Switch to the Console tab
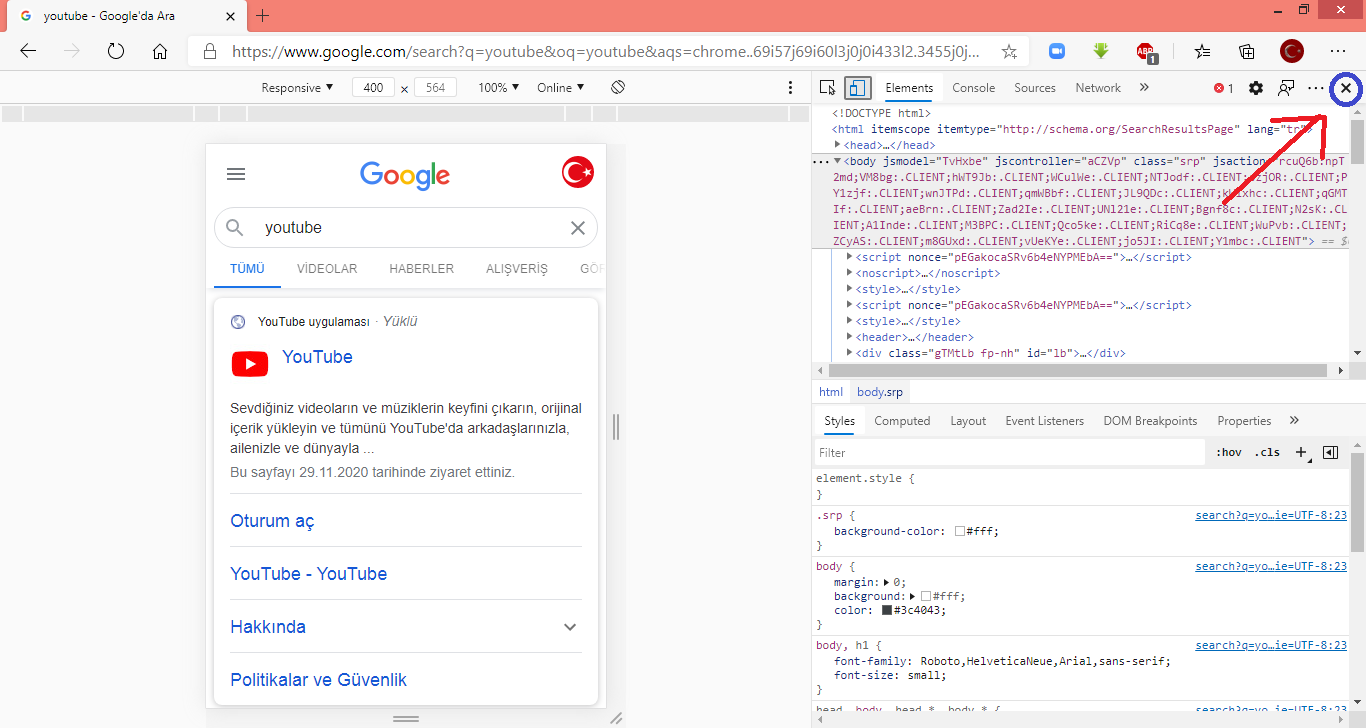1366x728 pixels. point(973,88)
